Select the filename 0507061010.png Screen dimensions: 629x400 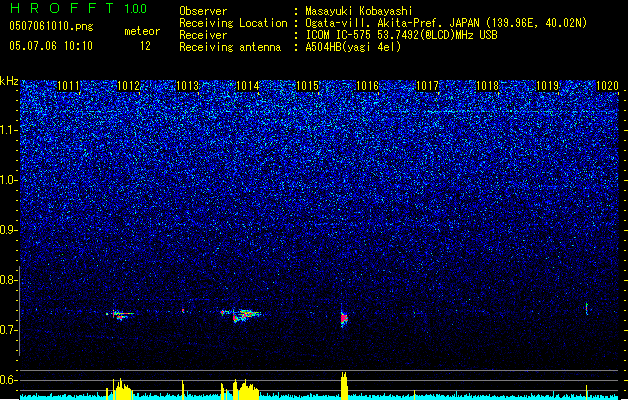[51, 26]
